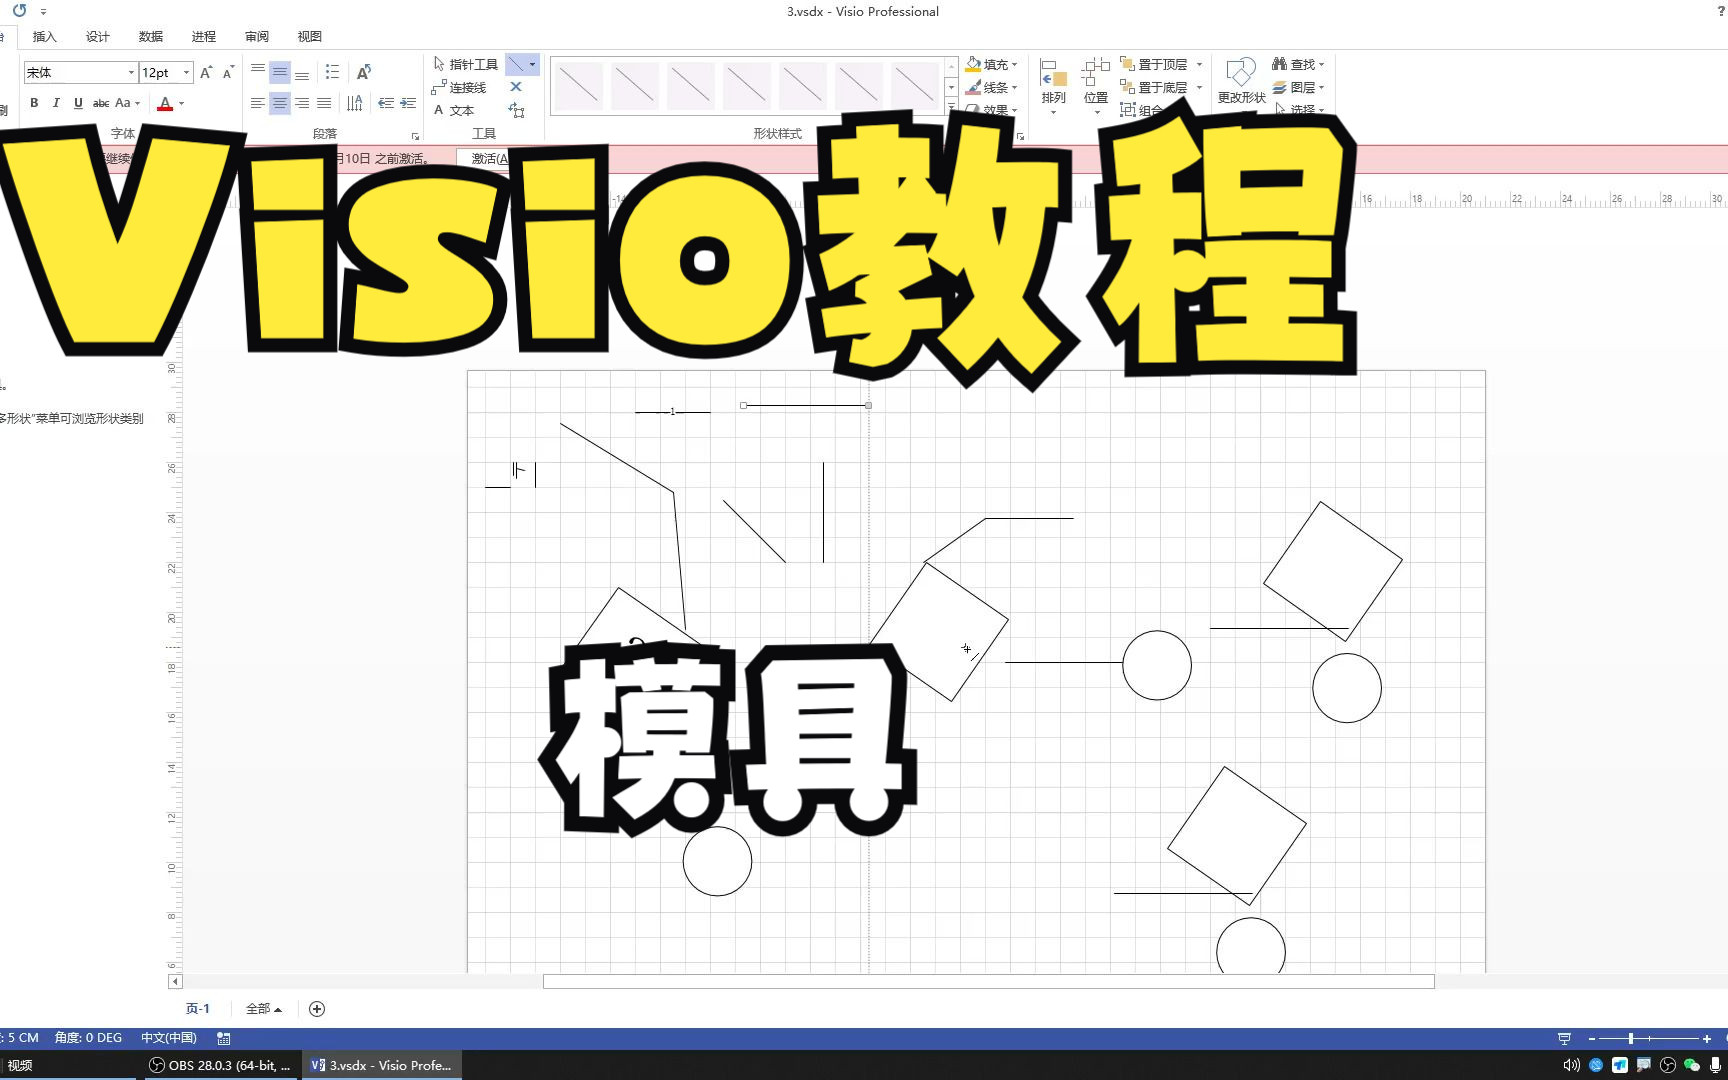This screenshot has height=1080, width=1728.
Task: Click the rotate text icon
Action: (364, 72)
